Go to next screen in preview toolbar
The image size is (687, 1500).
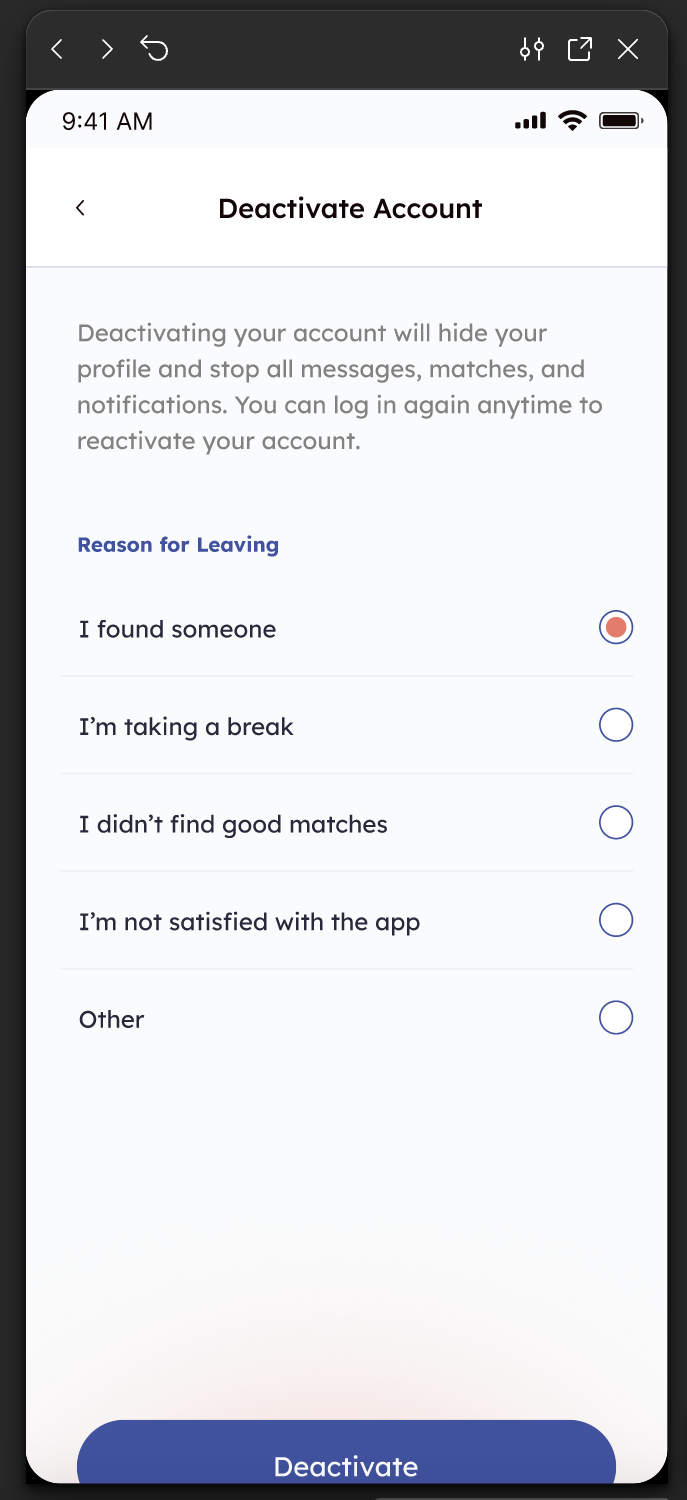(107, 49)
